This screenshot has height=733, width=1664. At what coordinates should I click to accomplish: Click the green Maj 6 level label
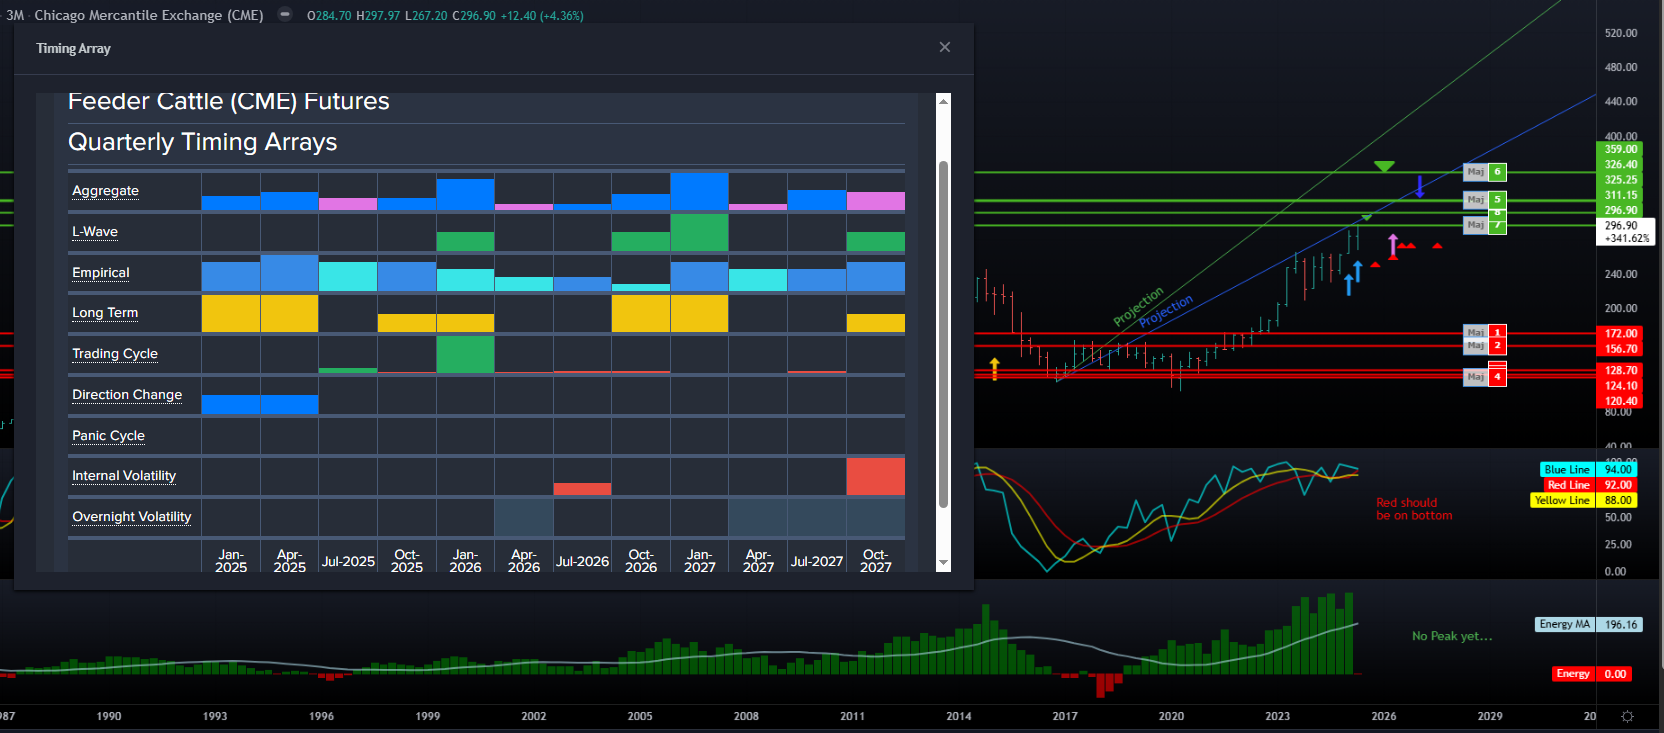click(x=1484, y=172)
